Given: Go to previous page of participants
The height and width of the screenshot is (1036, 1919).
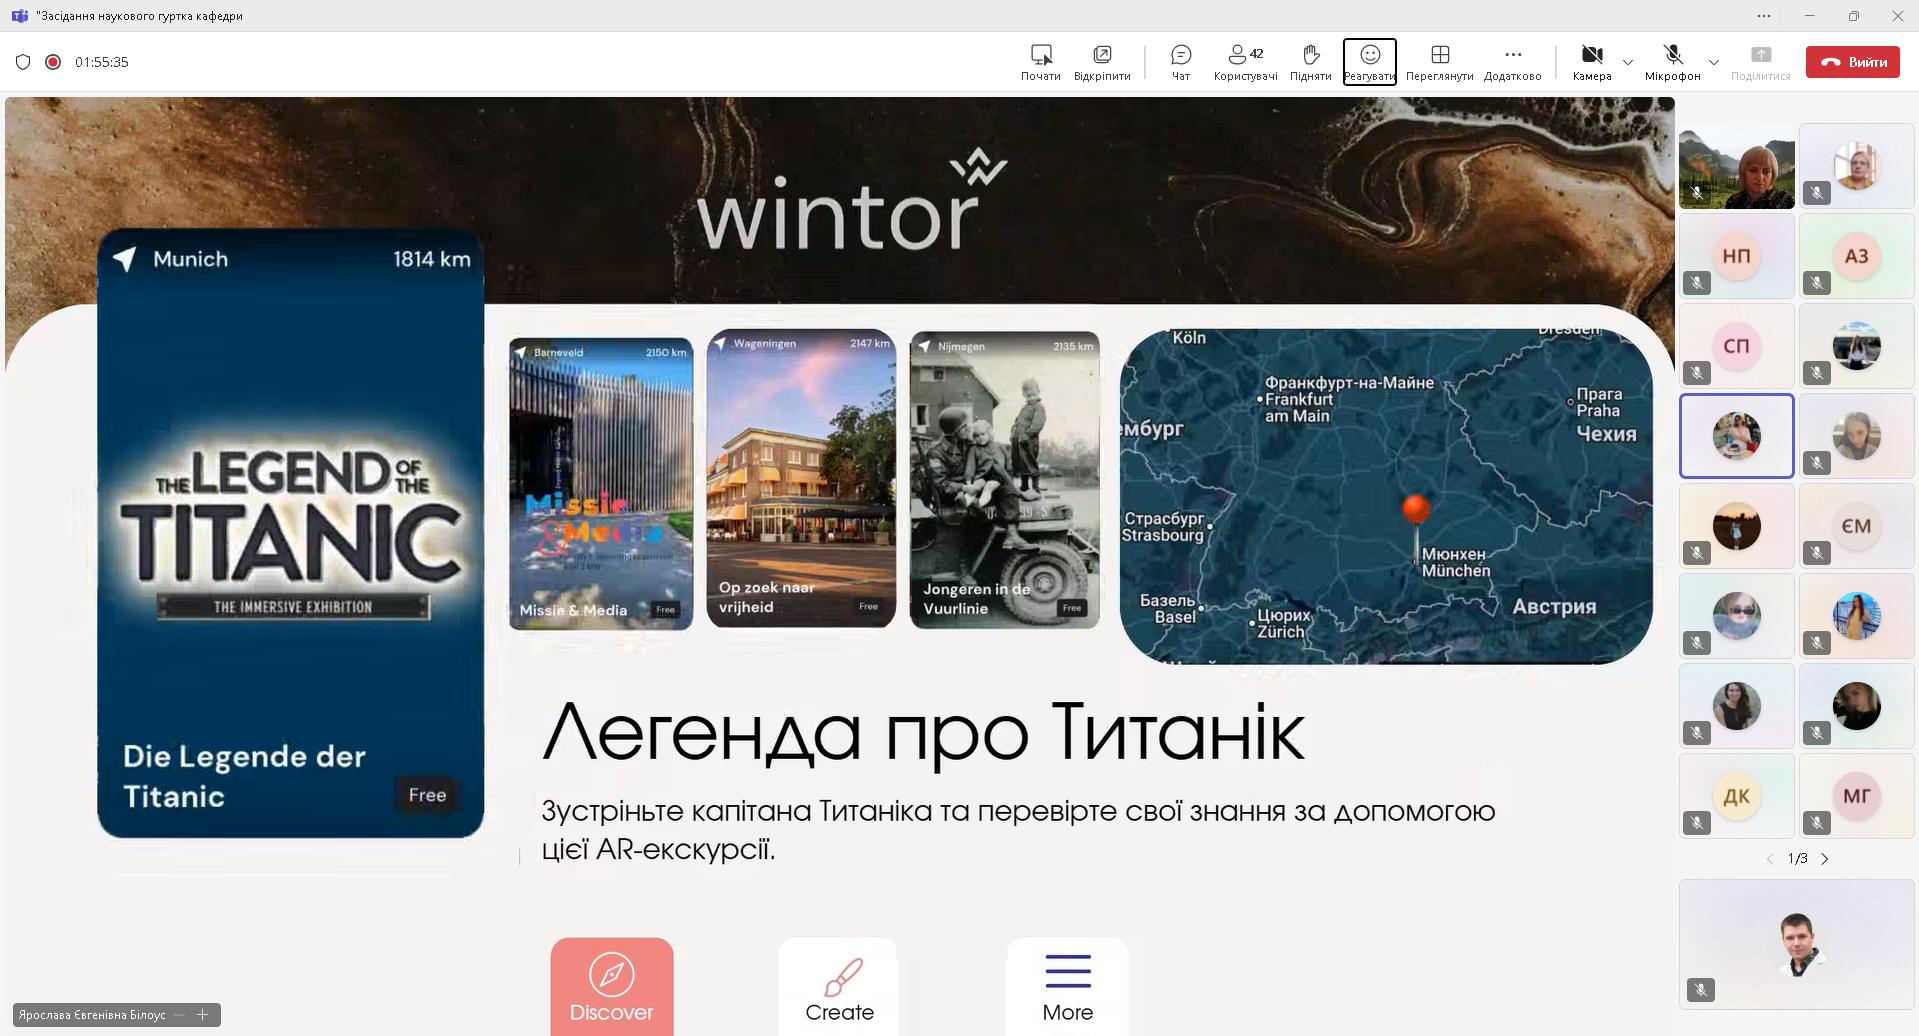Looking at the screenshot, I should 1769,859.
